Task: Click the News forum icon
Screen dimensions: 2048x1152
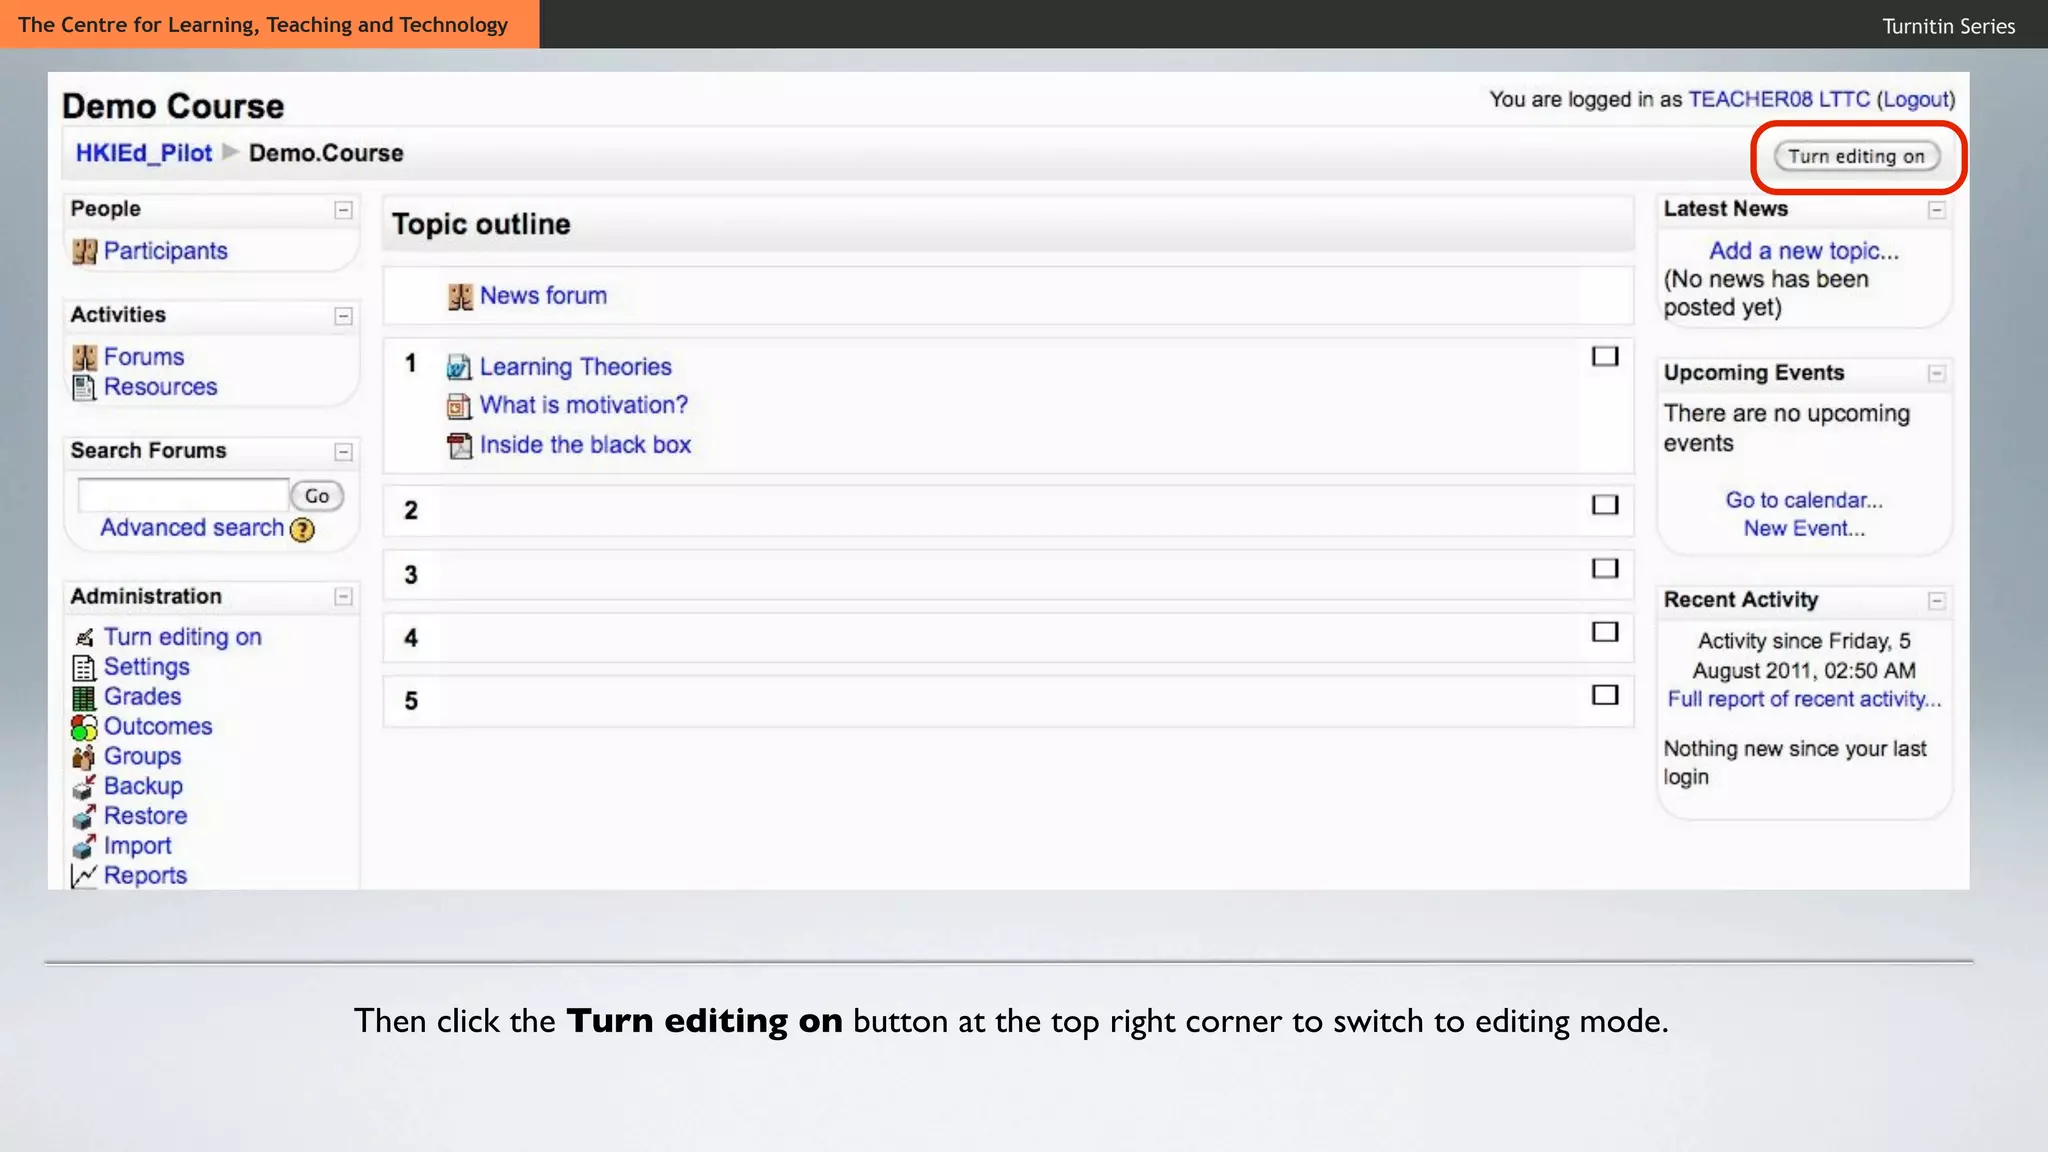Action: [460, 296]
